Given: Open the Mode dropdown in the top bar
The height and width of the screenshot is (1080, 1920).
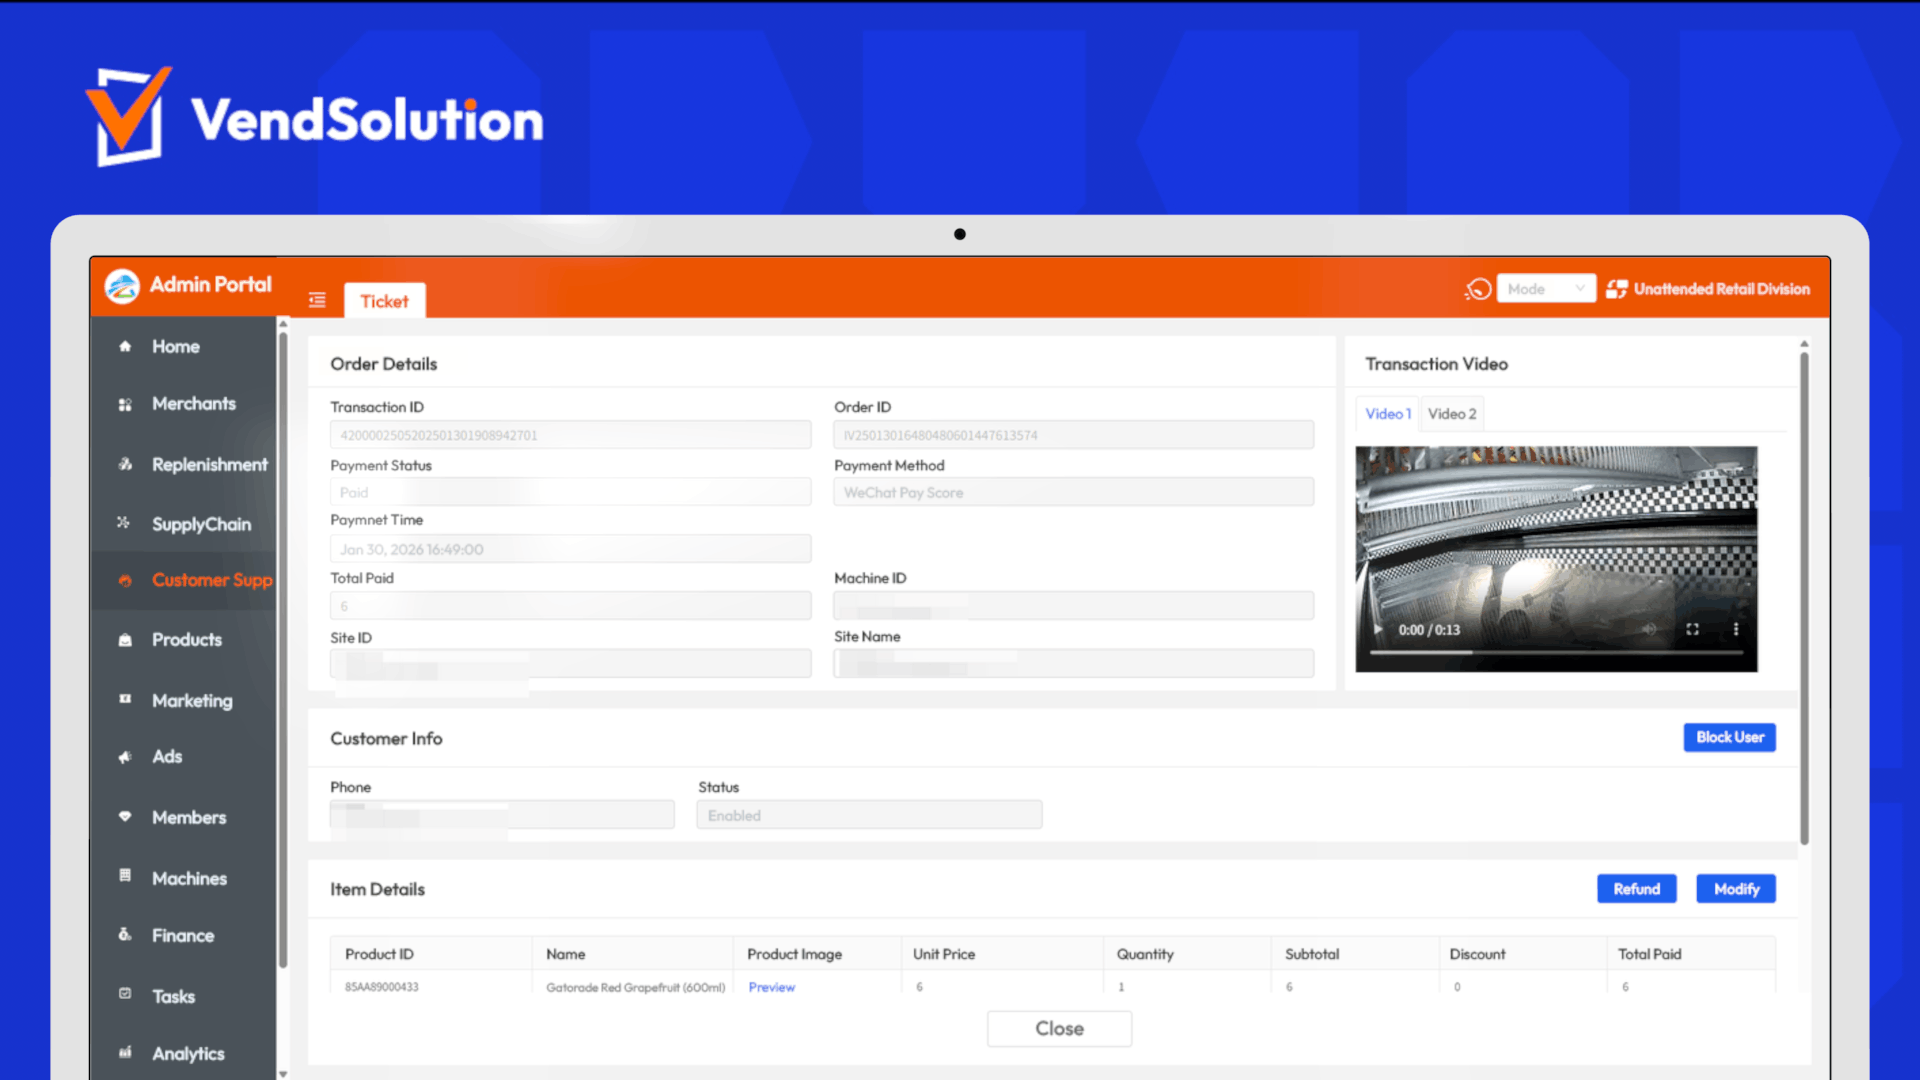Looking at the screenshot, I should tap(1546, 288).
